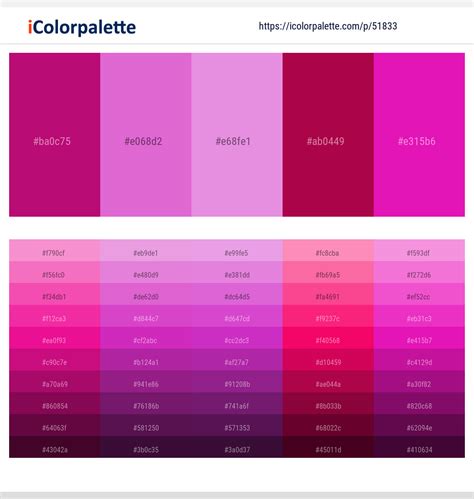Click the #3a0d37 dark shade

click(x=237, y=447)
